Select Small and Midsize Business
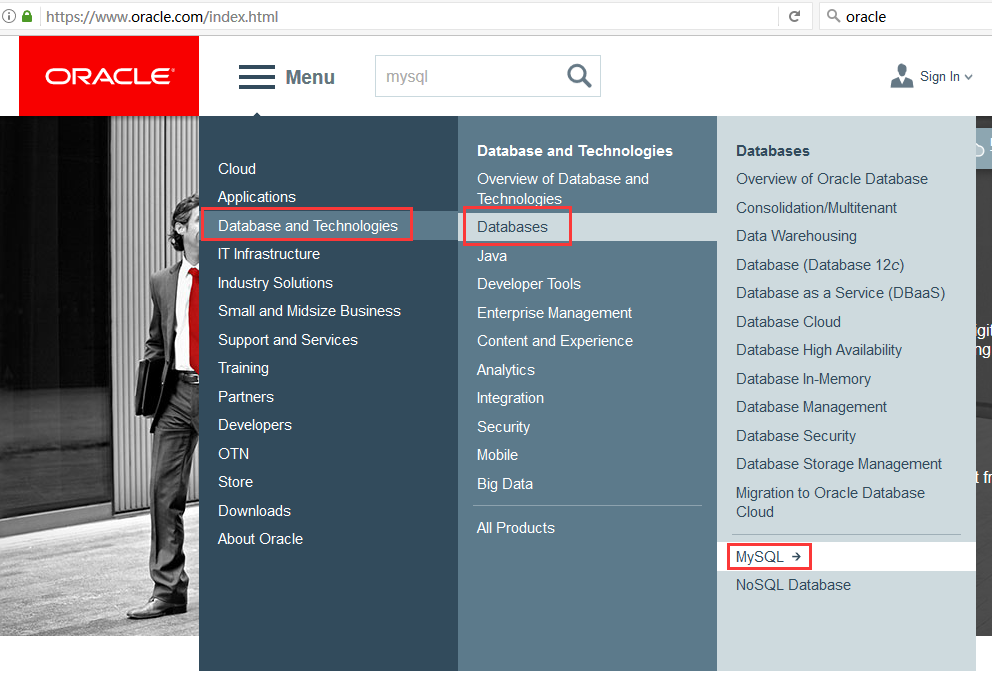The width and height of the screenshot is (992, 677). [x=309, y=311]
